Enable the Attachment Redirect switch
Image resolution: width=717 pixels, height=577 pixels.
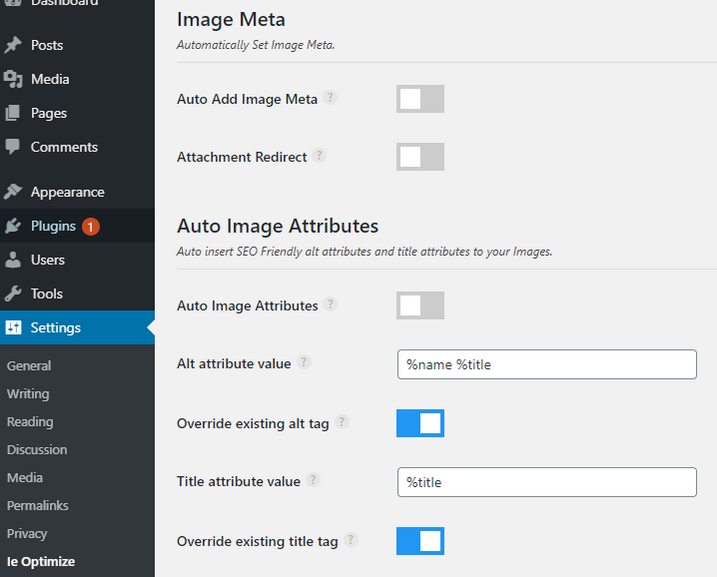point(420,157)
